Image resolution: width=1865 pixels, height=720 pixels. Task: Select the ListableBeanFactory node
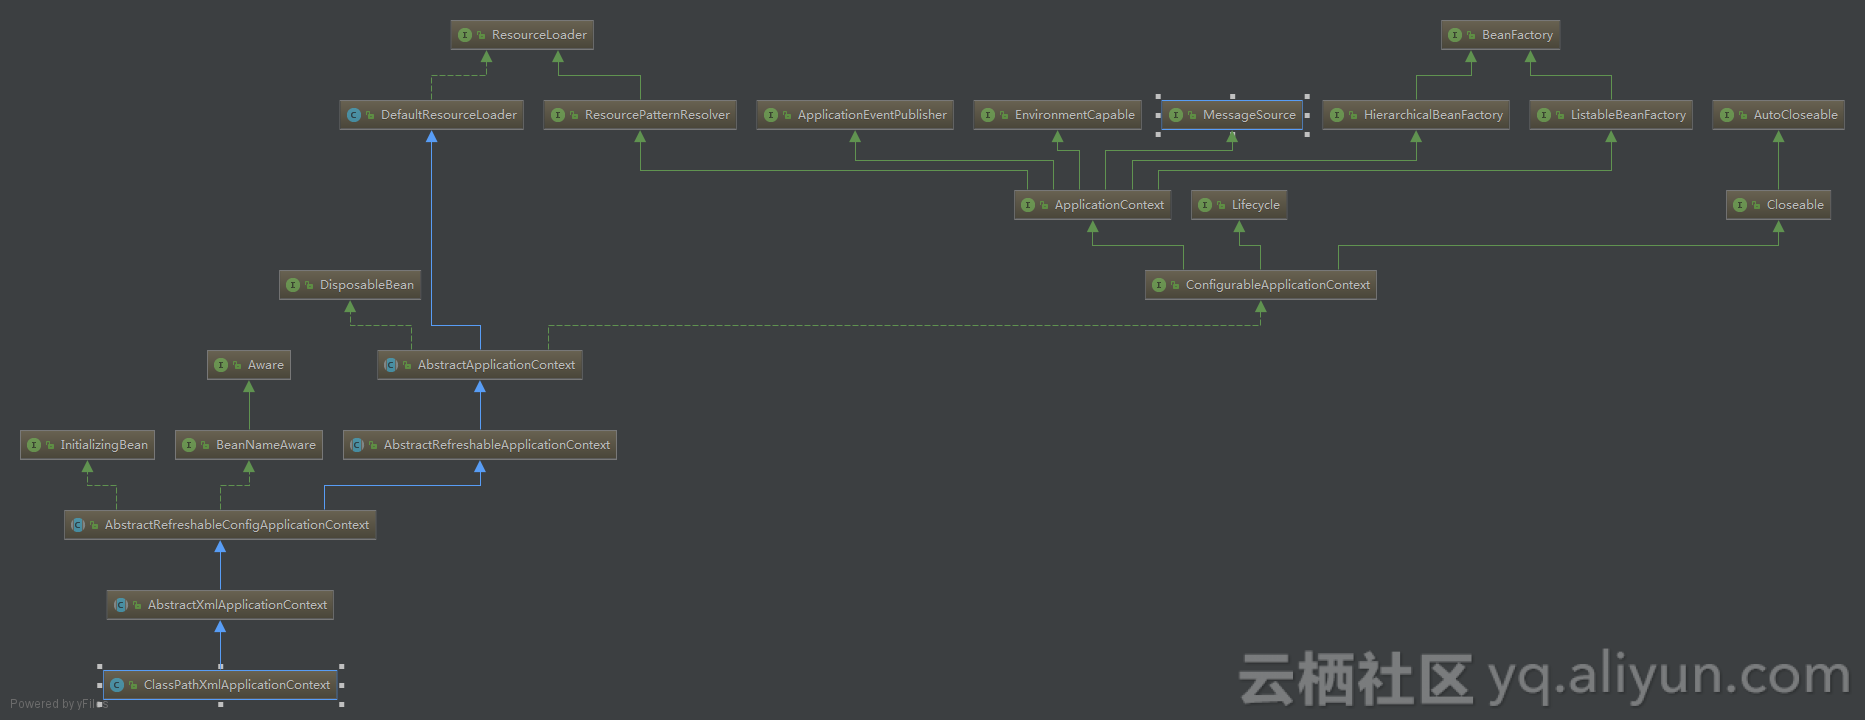pyautogui.click(x=1611, y=115)
